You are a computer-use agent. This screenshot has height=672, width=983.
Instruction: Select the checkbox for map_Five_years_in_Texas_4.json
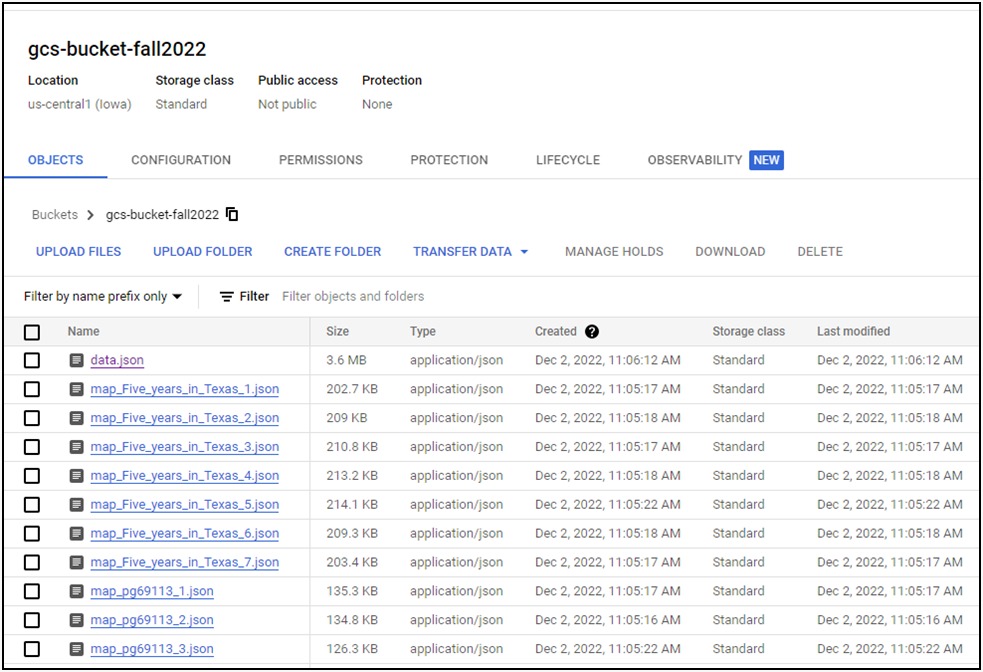tap(31, 476)
